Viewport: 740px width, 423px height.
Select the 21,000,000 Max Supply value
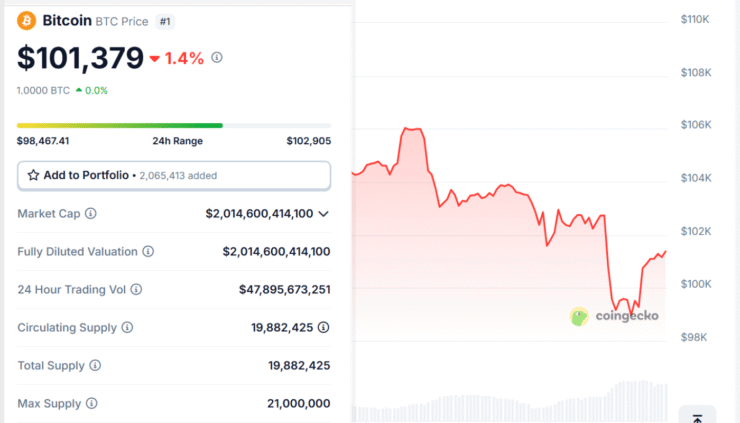(299, 403)
